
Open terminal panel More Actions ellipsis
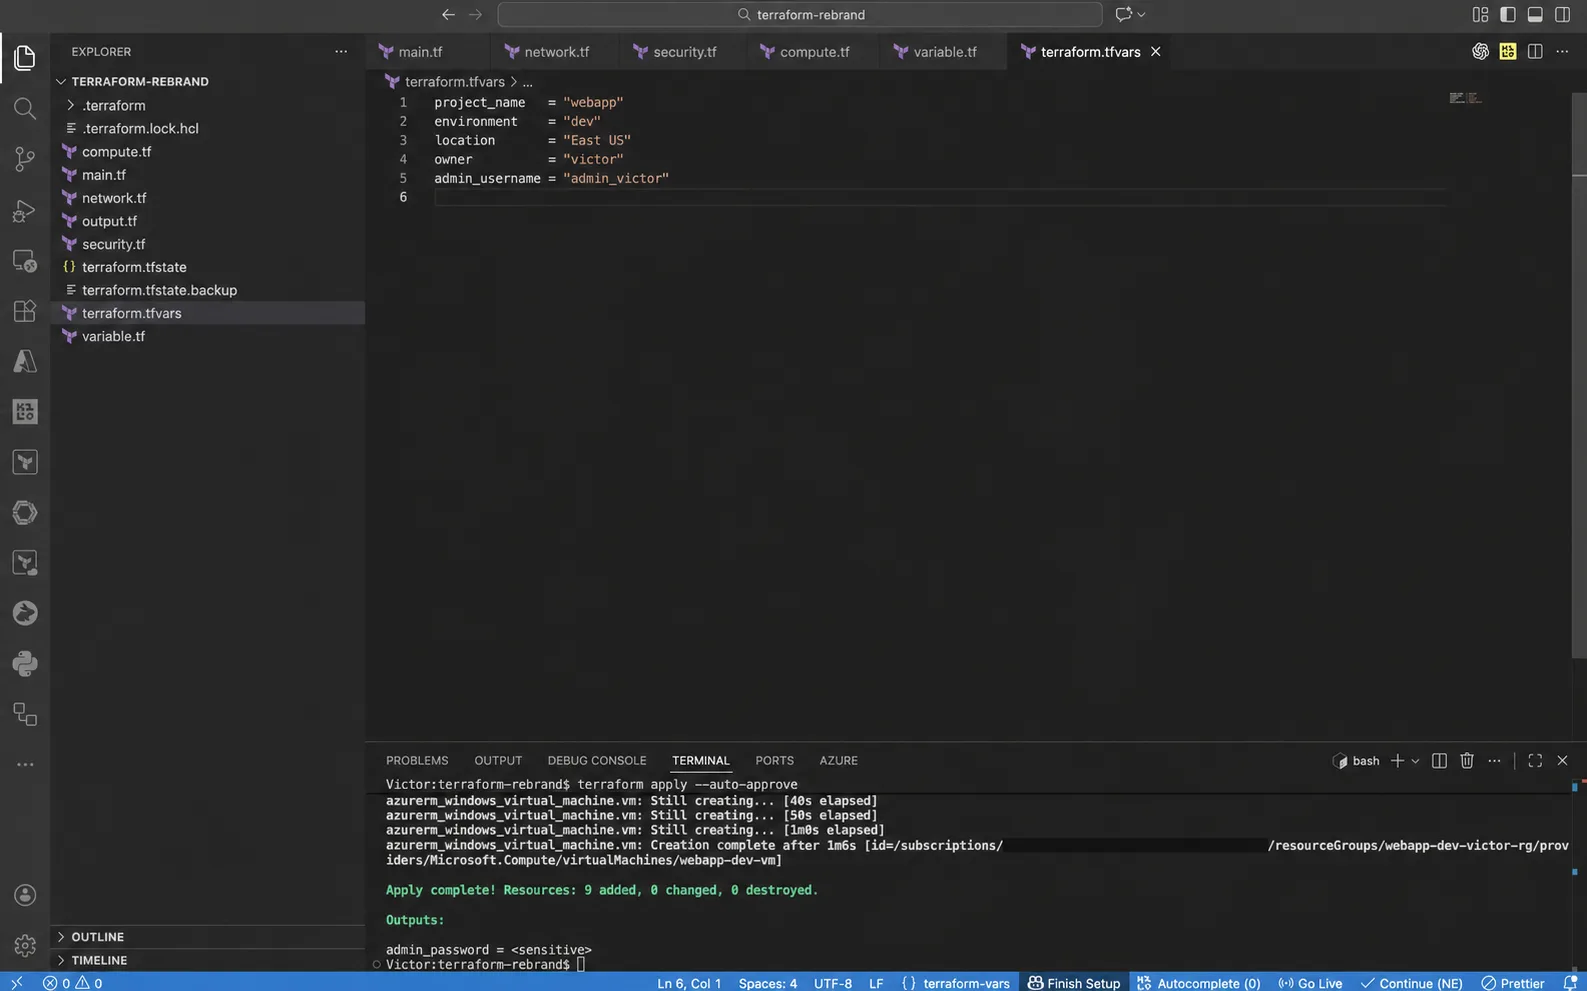1494,761
